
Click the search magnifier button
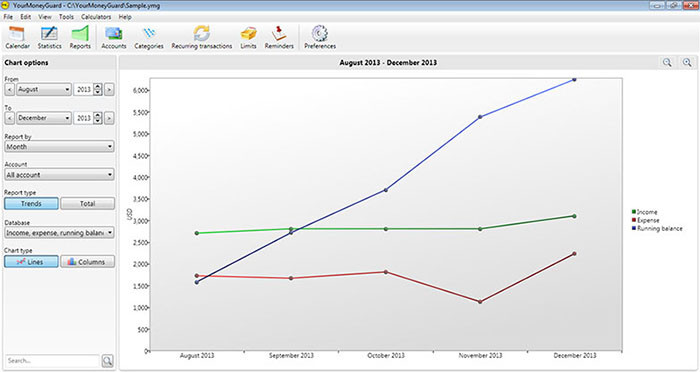108,360
